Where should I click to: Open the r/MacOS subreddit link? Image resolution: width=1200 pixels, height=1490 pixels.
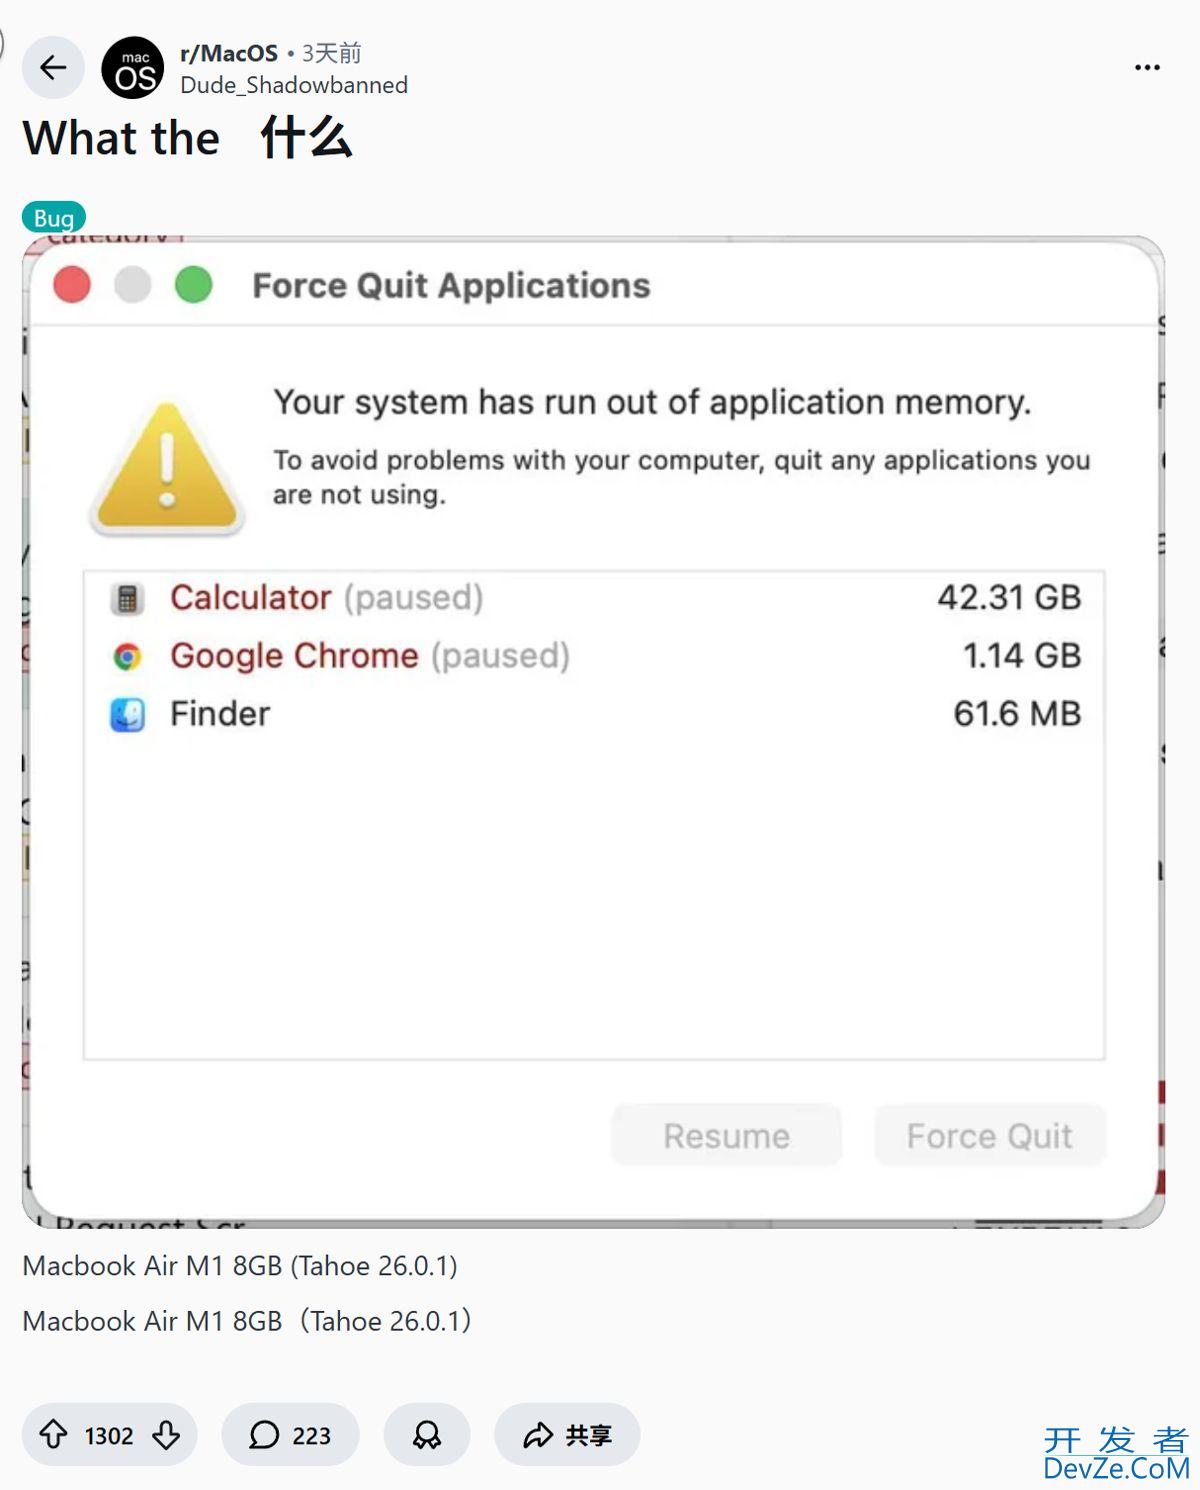point(229,53)
